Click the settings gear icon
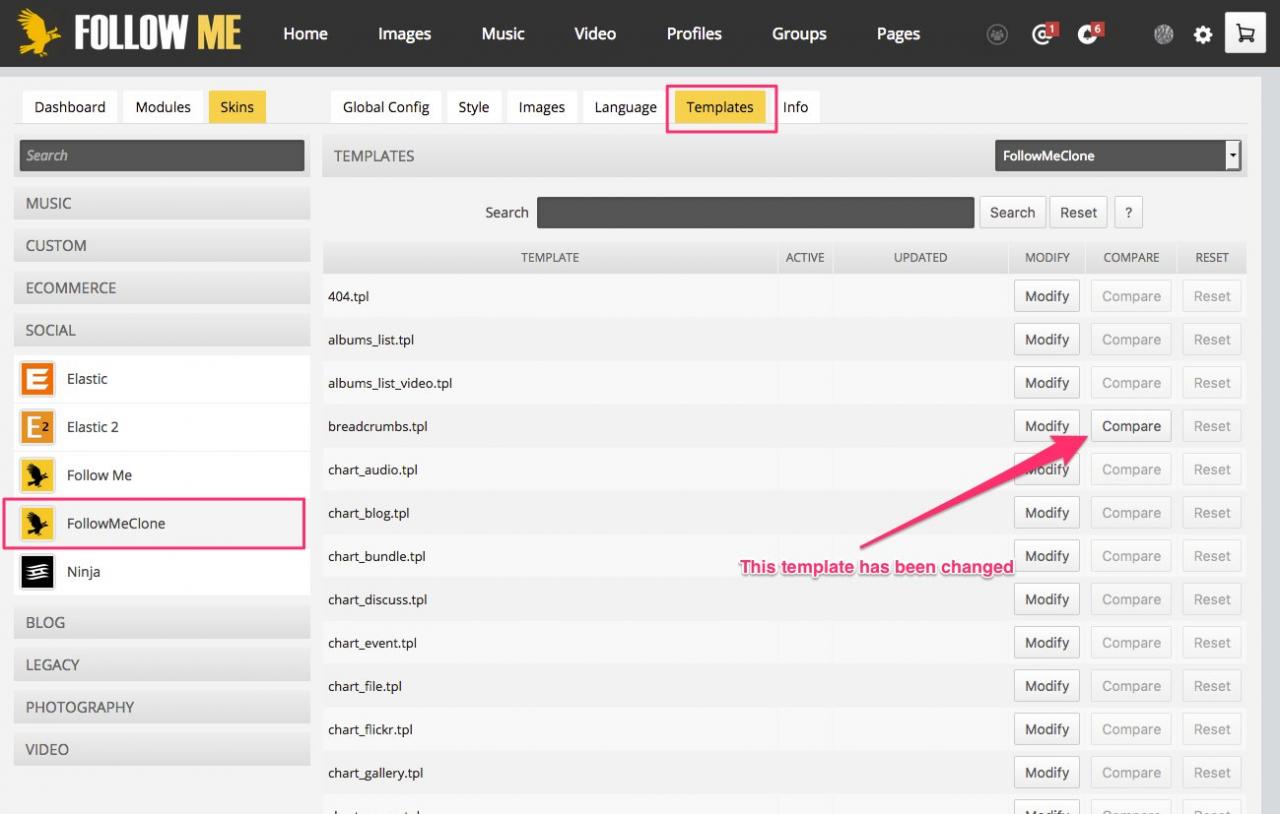This screenshot has width=1280, height=814. point(1203,35)
